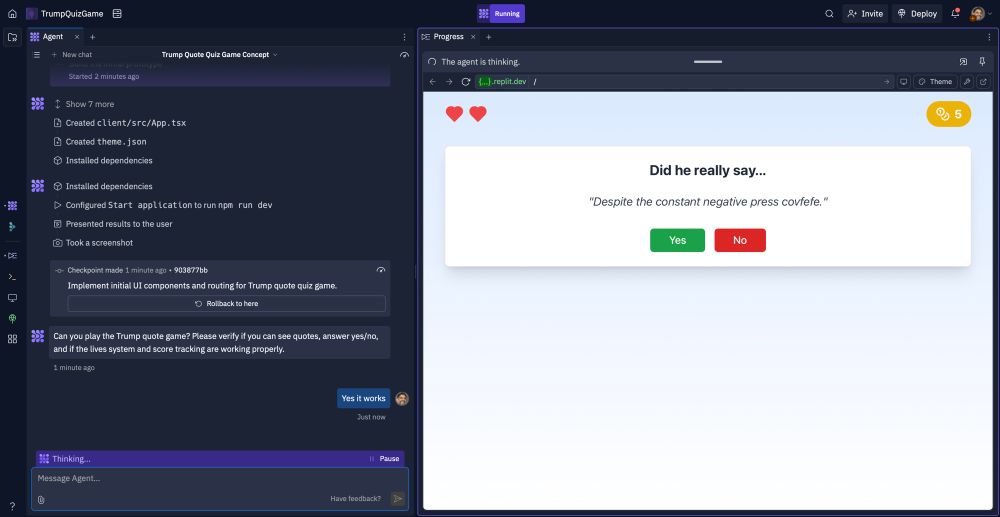
Task: Click the send message arrow button
Action: tap(397, 499)
